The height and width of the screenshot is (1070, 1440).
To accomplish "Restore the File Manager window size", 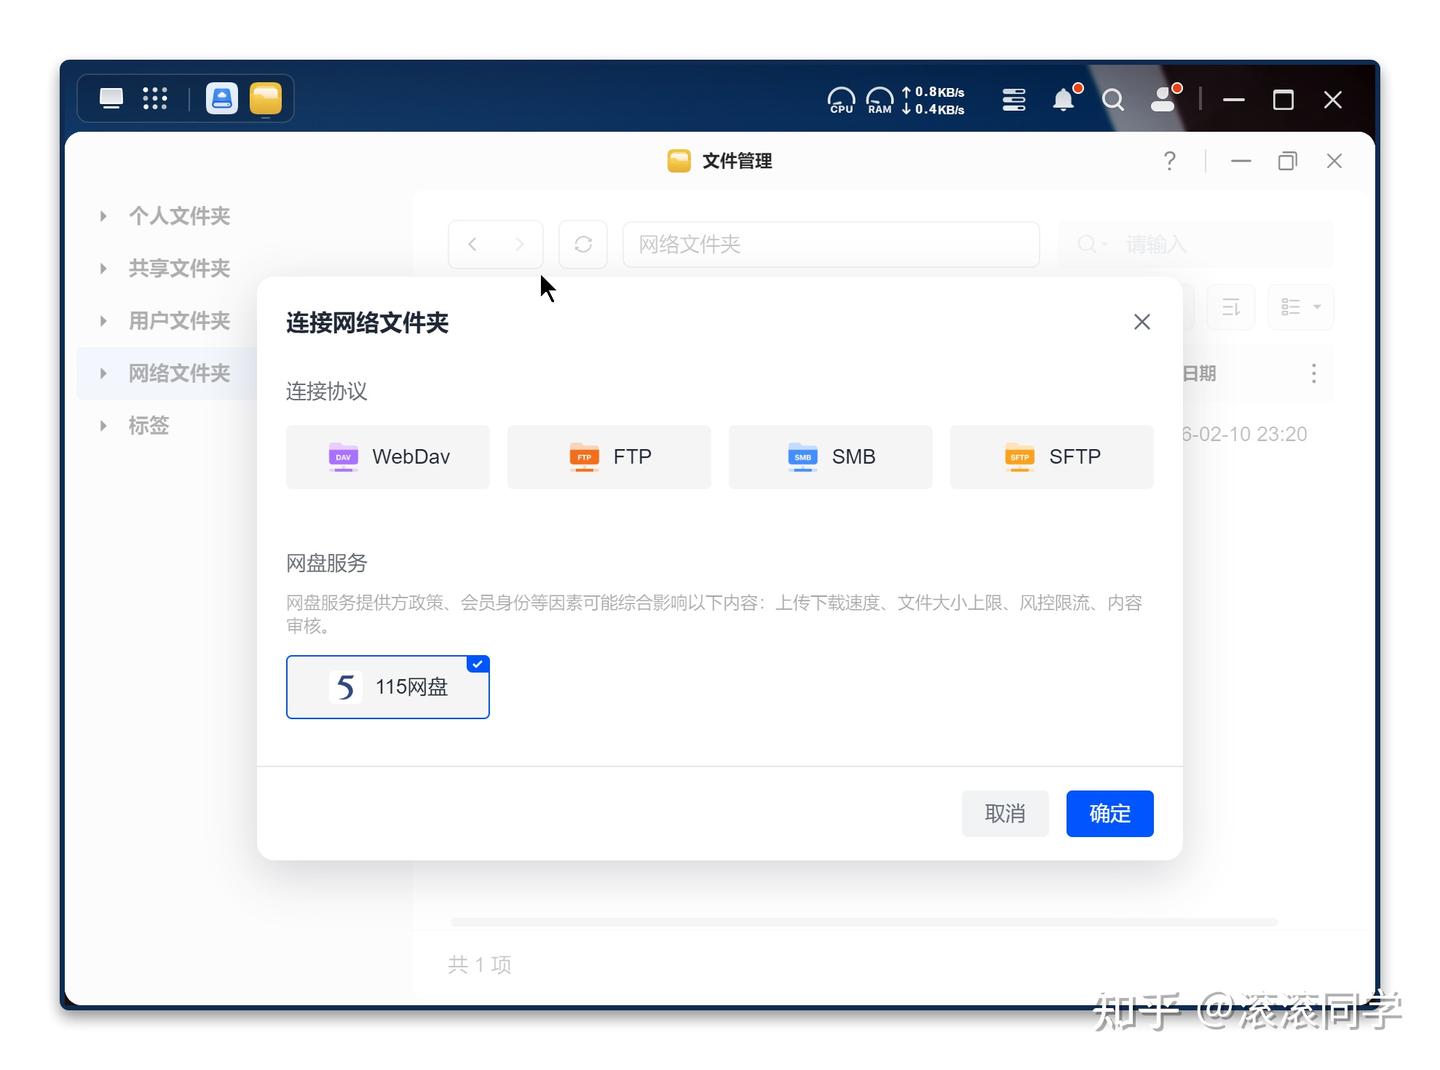I will pyautogui.click(x=1288, y=161).
